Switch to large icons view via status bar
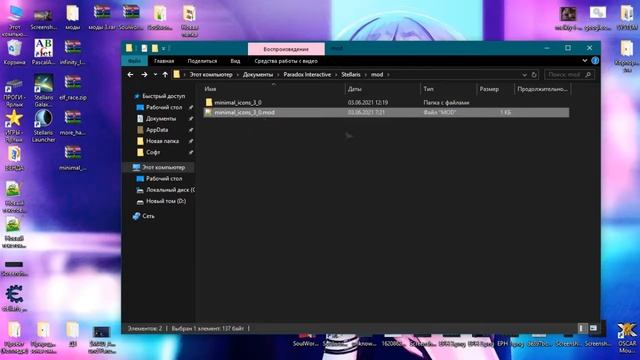 (593, 328)
